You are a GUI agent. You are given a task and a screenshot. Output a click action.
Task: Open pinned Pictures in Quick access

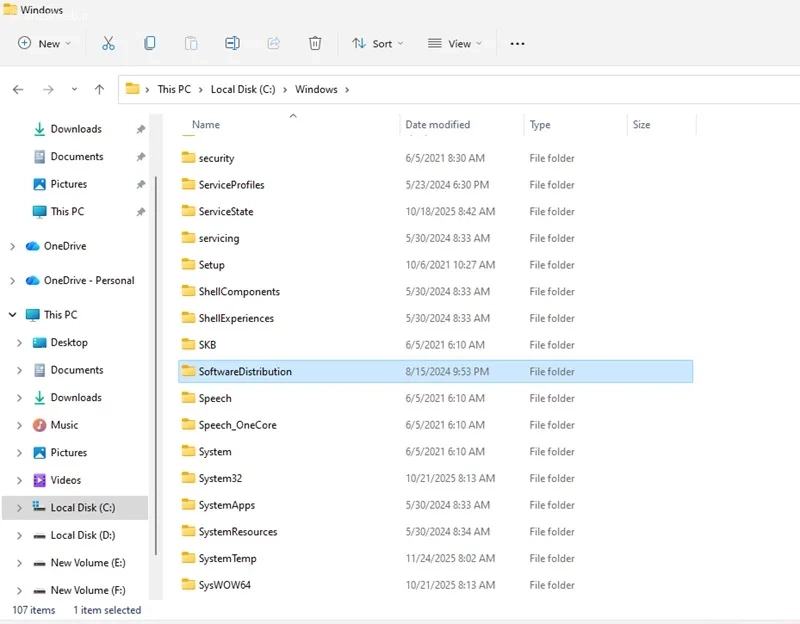(69, 184)
